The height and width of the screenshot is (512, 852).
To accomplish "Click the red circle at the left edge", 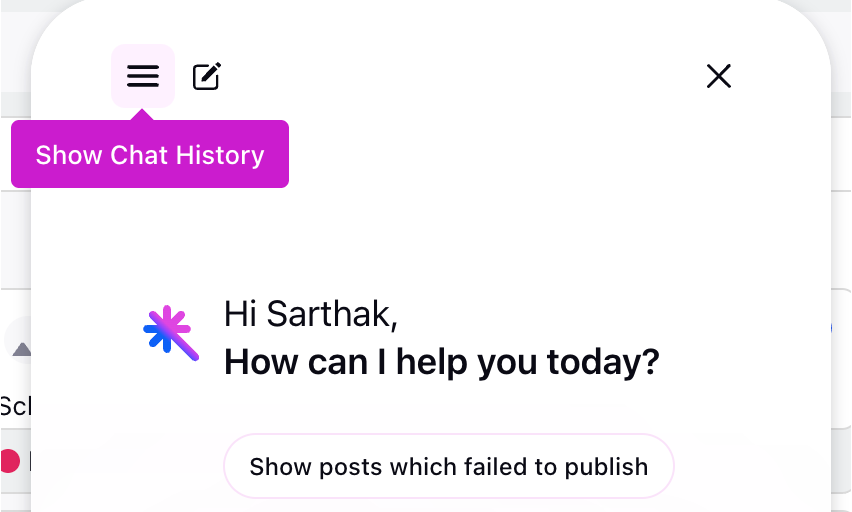I will coord(10,461).
